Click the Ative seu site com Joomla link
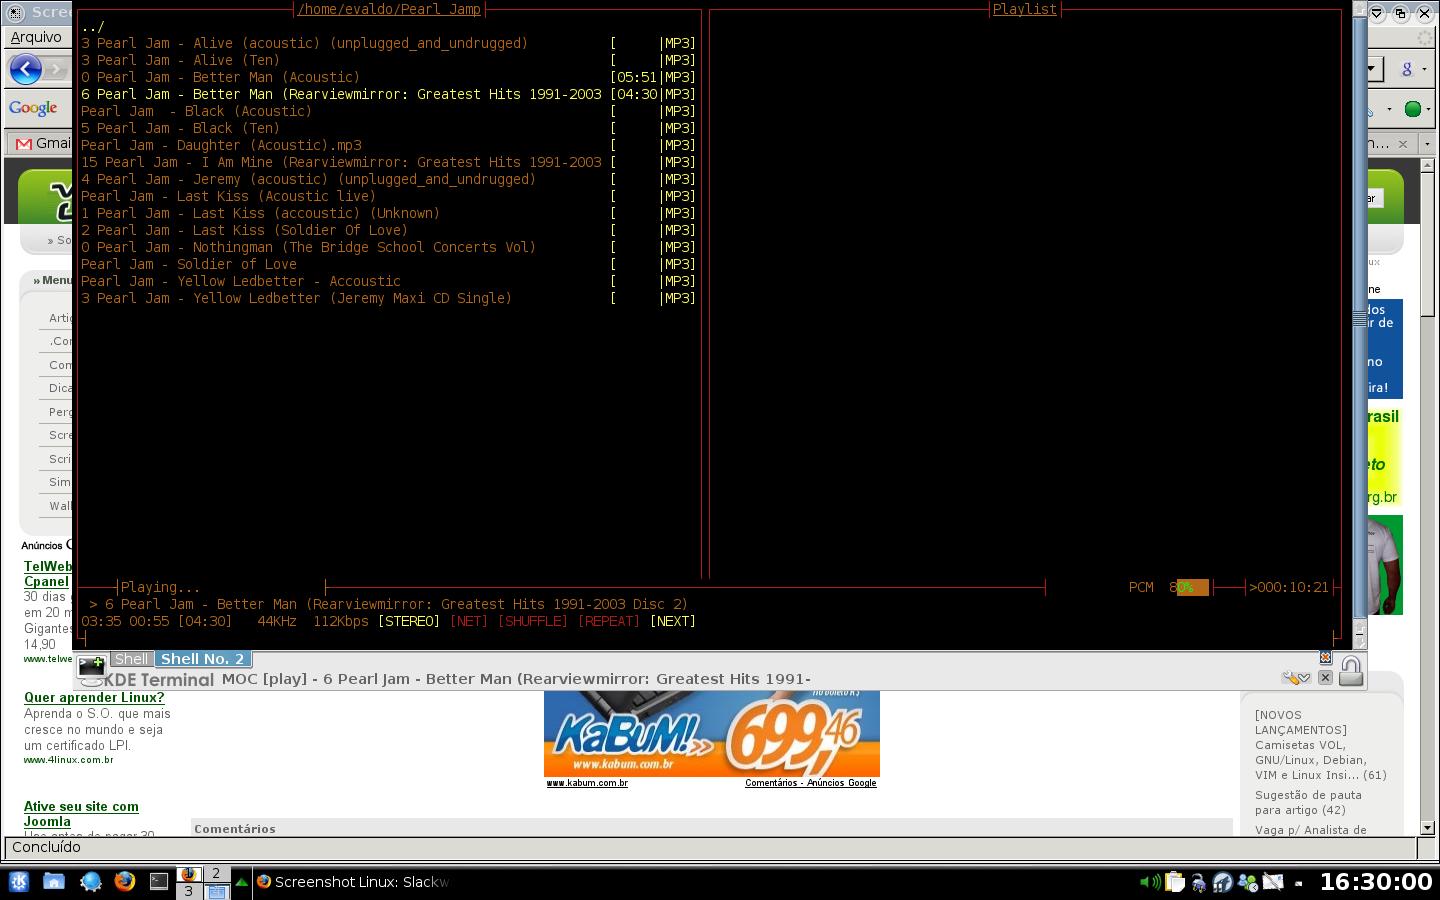 [81, 814]
